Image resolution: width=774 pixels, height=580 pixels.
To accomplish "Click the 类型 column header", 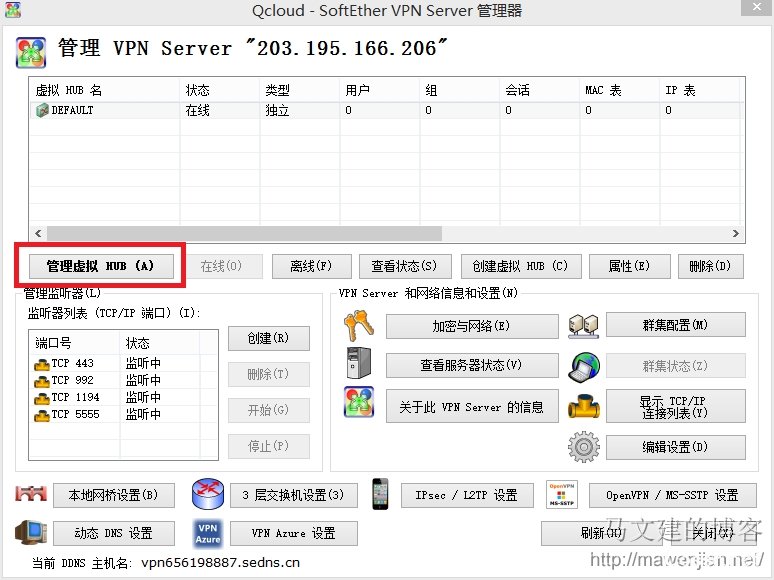I will pyautogui.click(x=300, y=90).
